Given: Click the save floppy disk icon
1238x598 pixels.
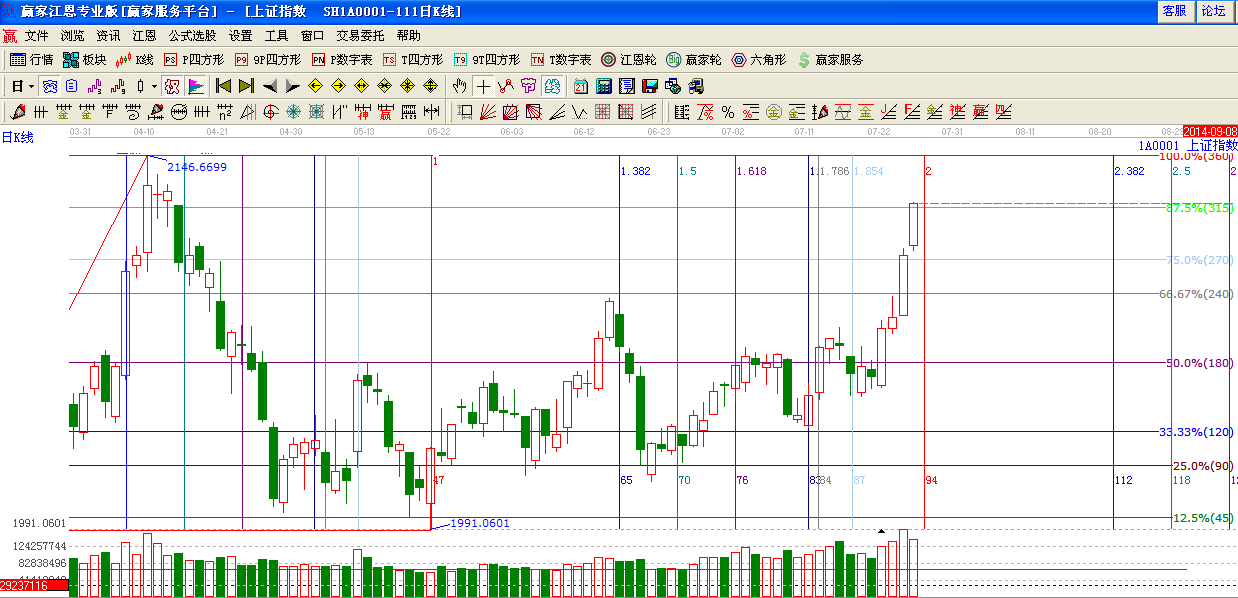Looking at the screenshot, I should [x=650, y=86].
